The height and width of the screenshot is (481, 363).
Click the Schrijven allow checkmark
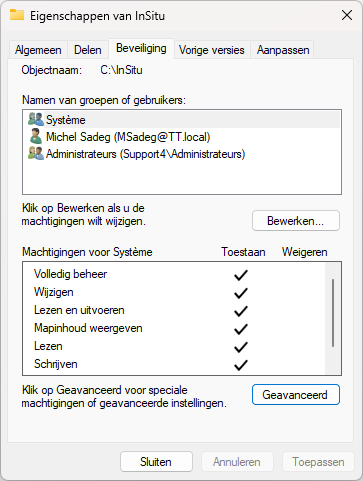tap(240, 365)
